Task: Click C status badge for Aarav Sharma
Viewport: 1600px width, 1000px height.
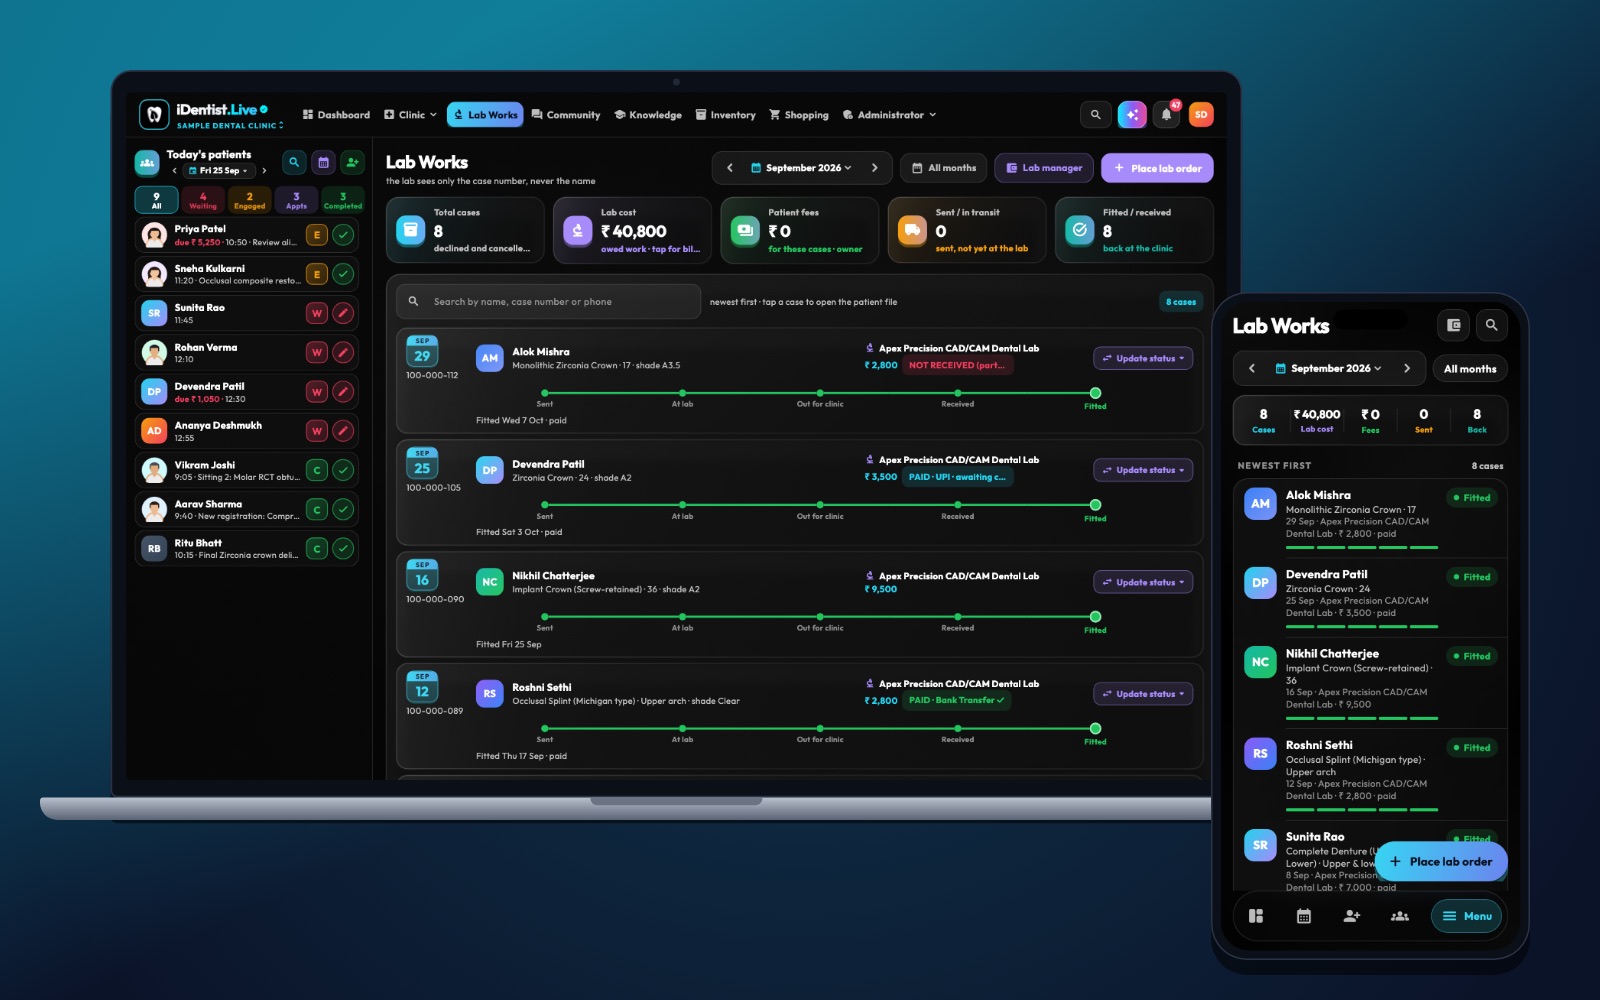Action: (x=317, y=510)
